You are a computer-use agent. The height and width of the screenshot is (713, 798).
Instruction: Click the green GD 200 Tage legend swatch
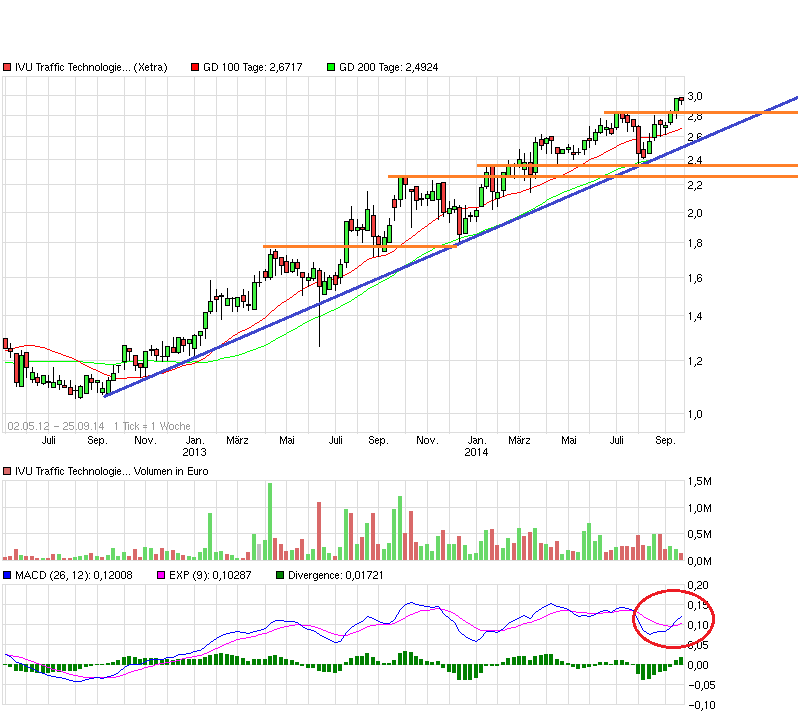click(331, 67)
